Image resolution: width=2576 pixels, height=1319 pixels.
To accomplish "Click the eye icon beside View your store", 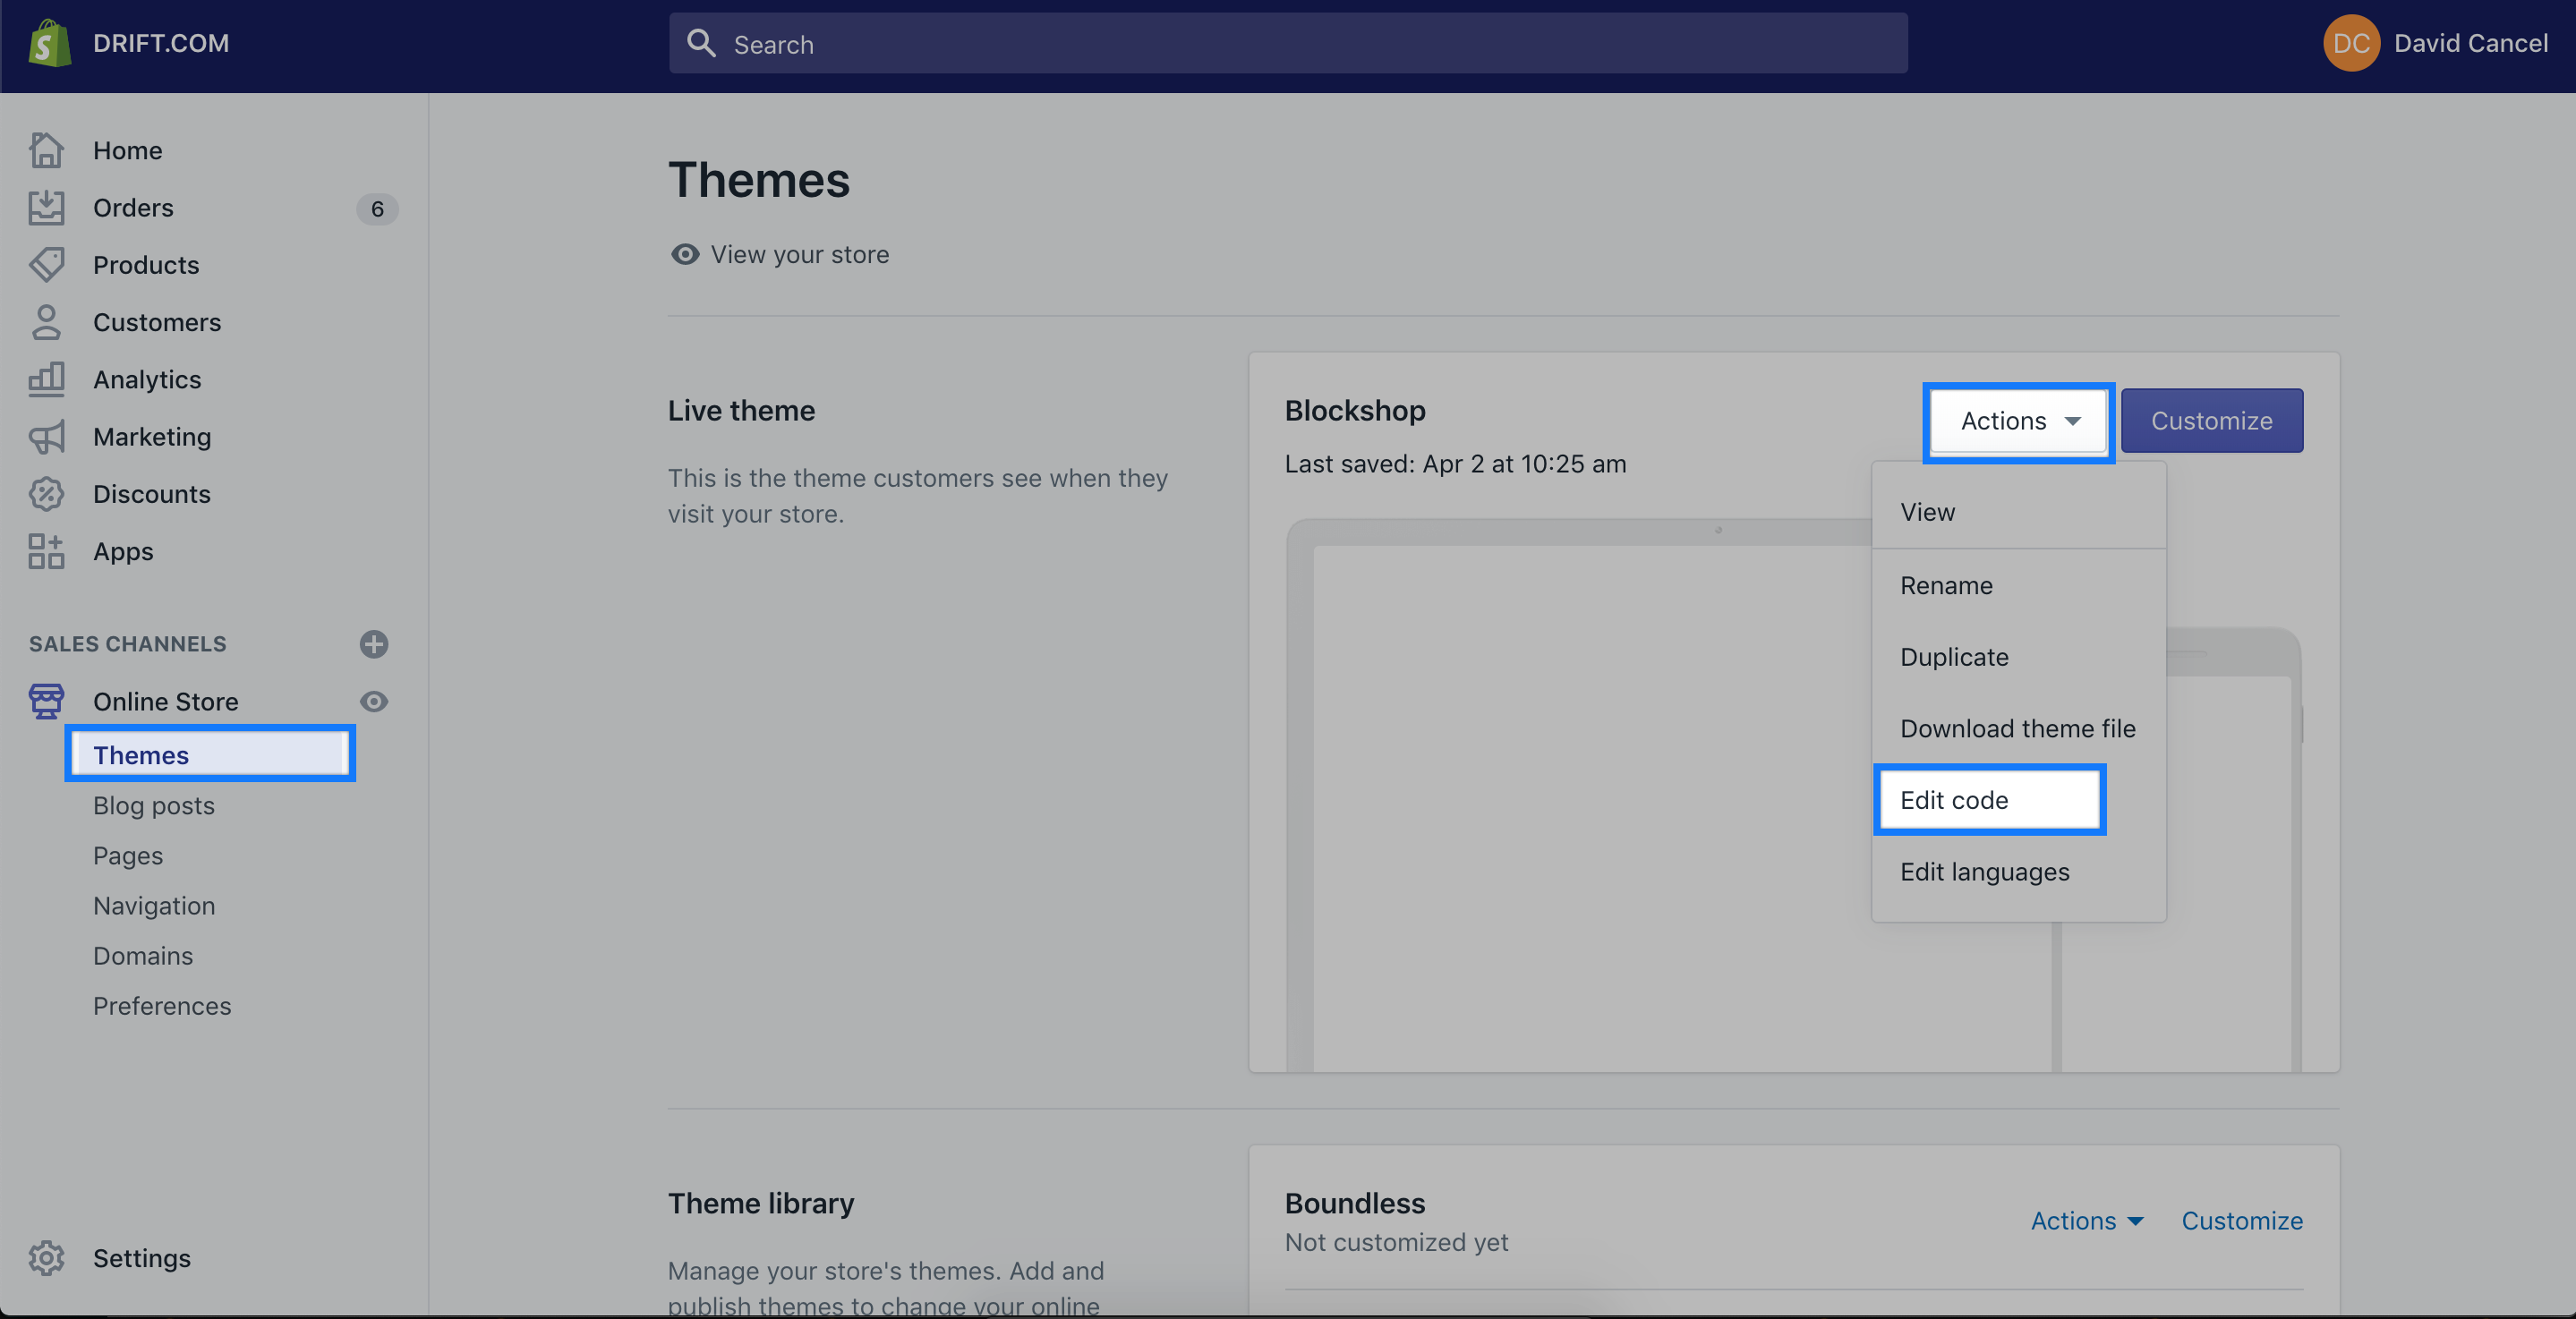I will tap(685, 254).
